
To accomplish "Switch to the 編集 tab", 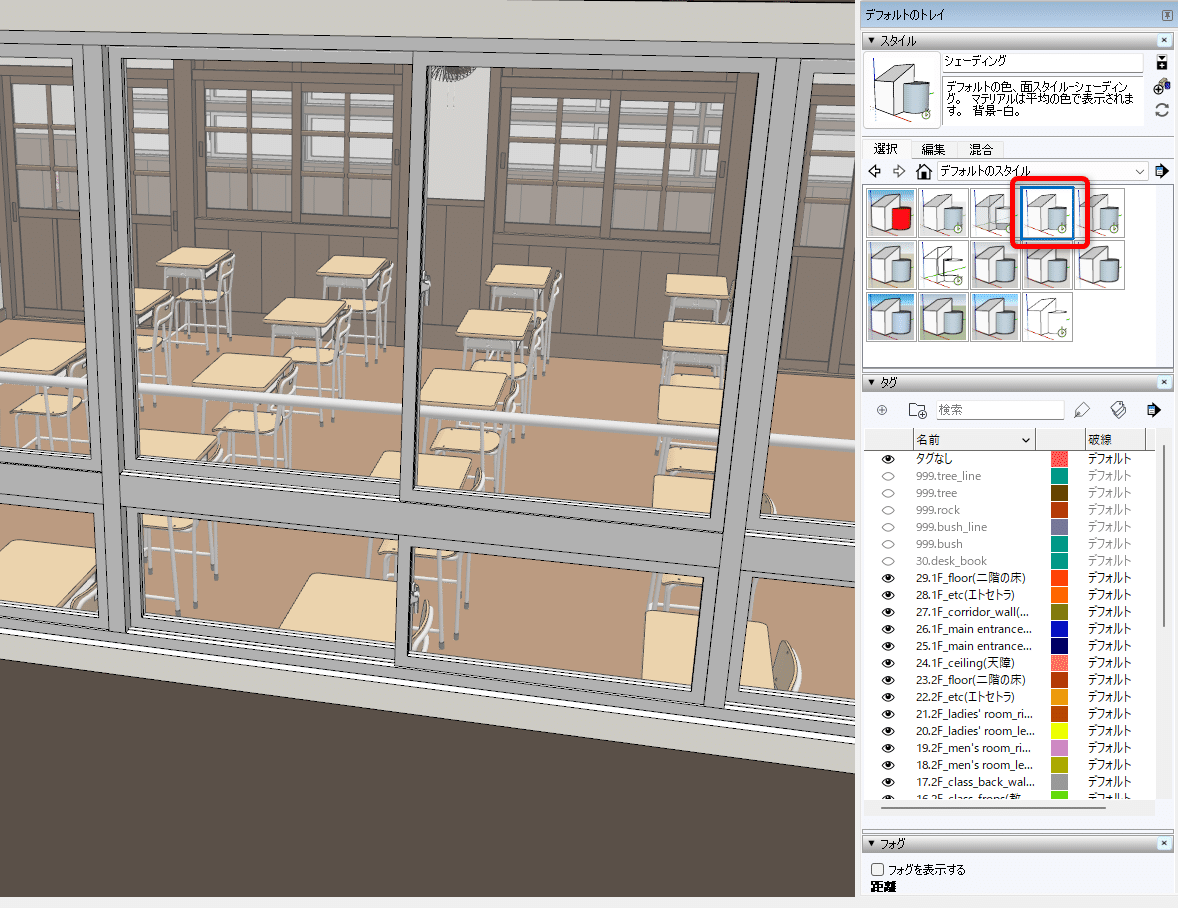I will tap(933, 149).
